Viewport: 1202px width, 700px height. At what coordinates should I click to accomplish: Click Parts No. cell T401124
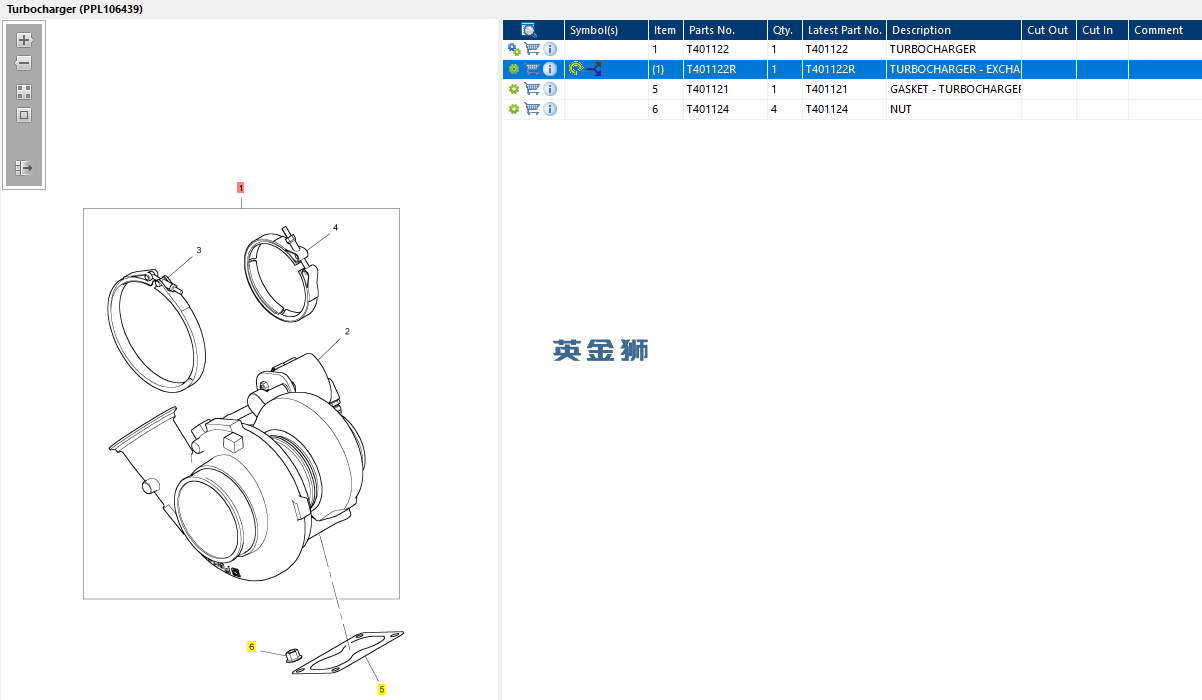(725, 109)
